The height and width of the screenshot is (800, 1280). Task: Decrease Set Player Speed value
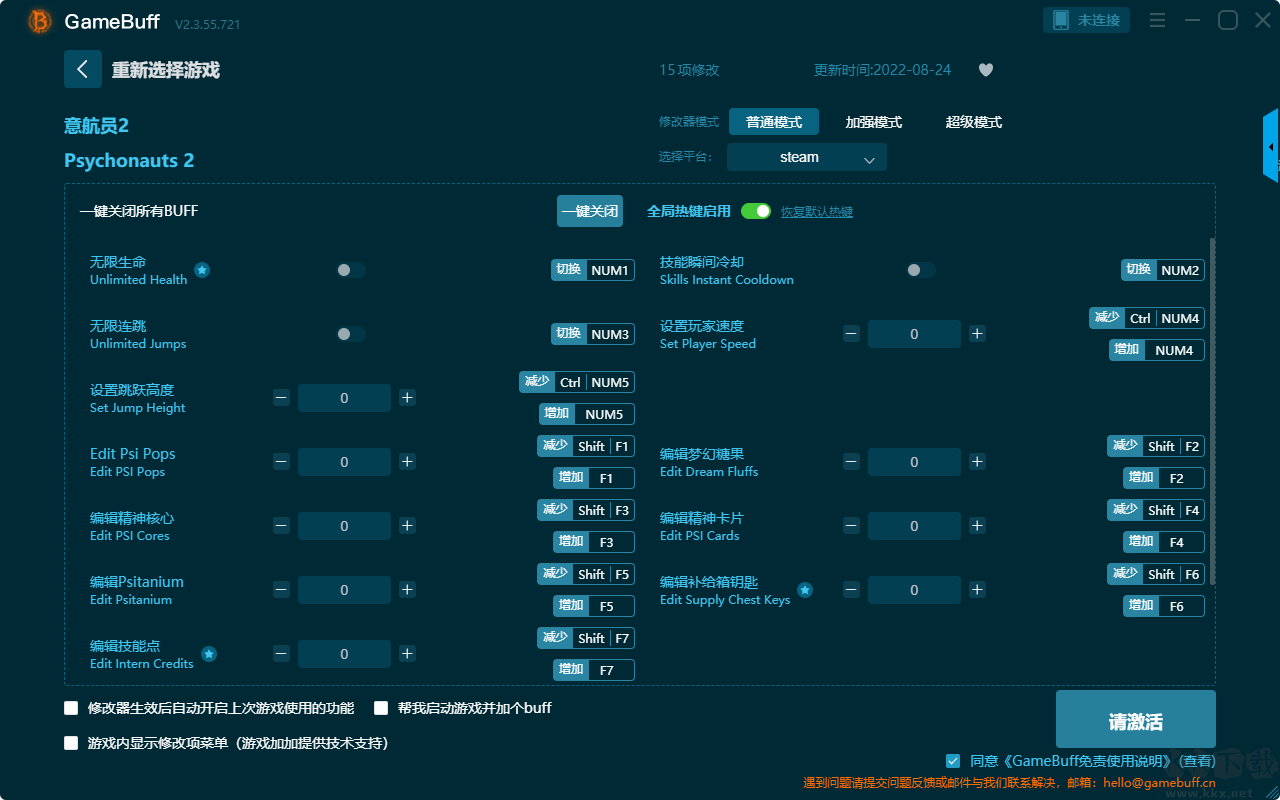click(851, 334)
